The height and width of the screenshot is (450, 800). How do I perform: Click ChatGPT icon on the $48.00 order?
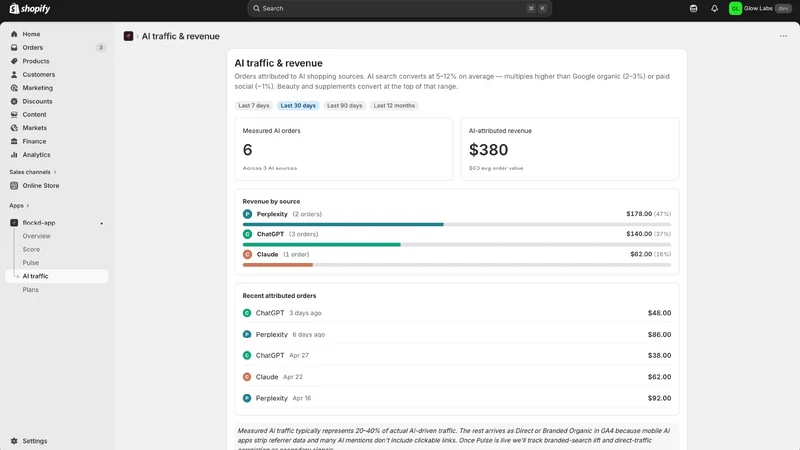coord(247,313)
